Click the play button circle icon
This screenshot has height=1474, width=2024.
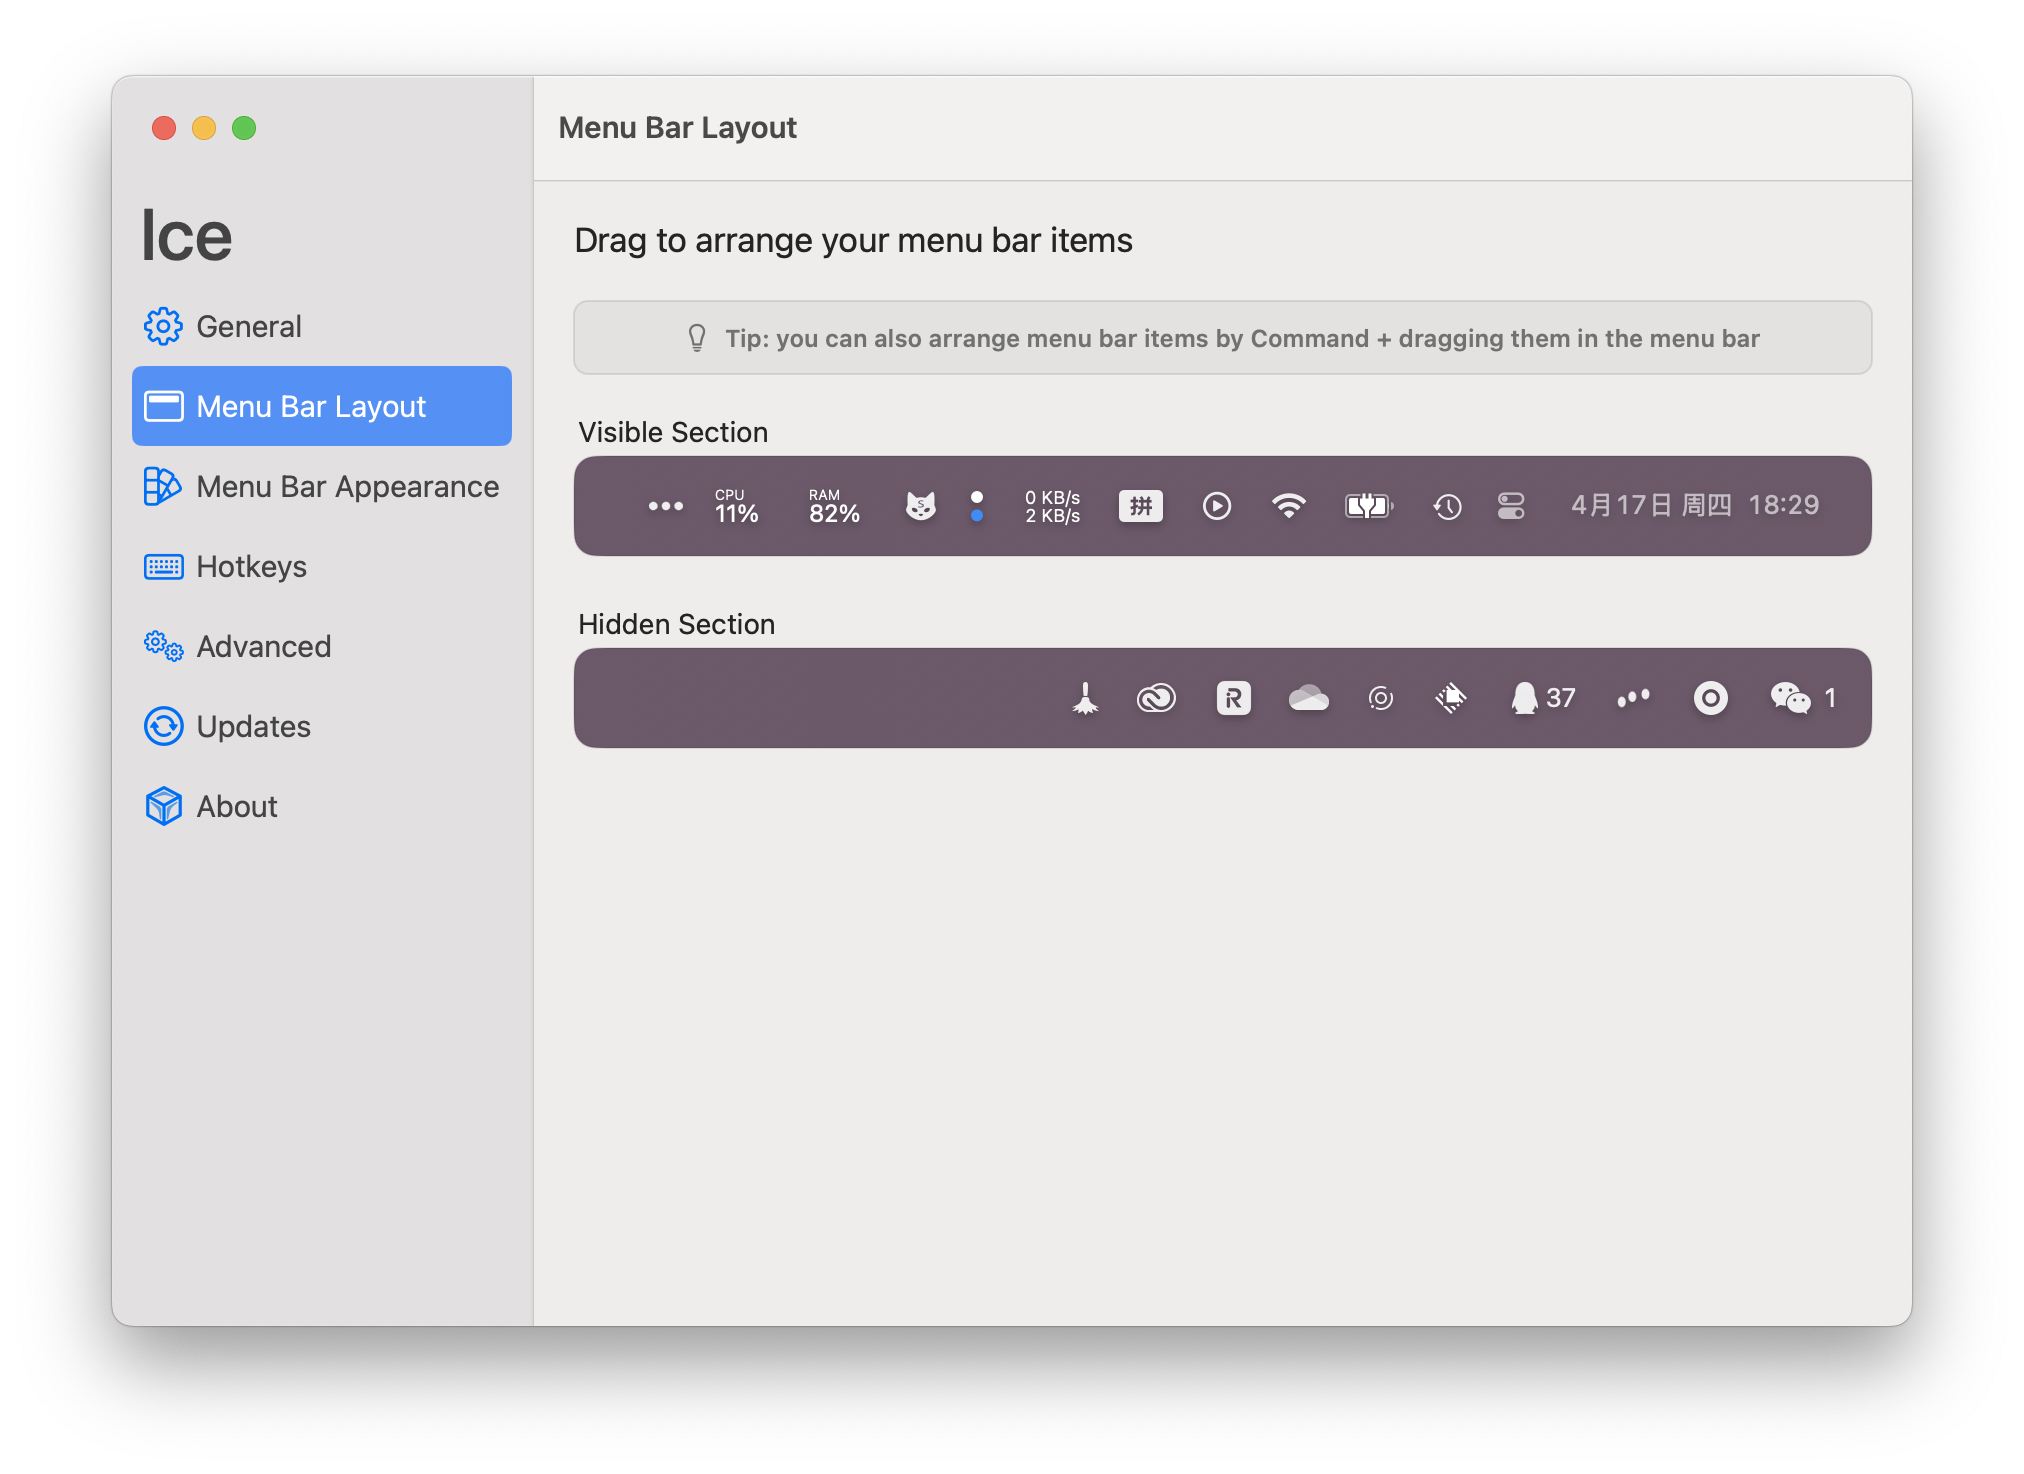[x=1216, y=506]
